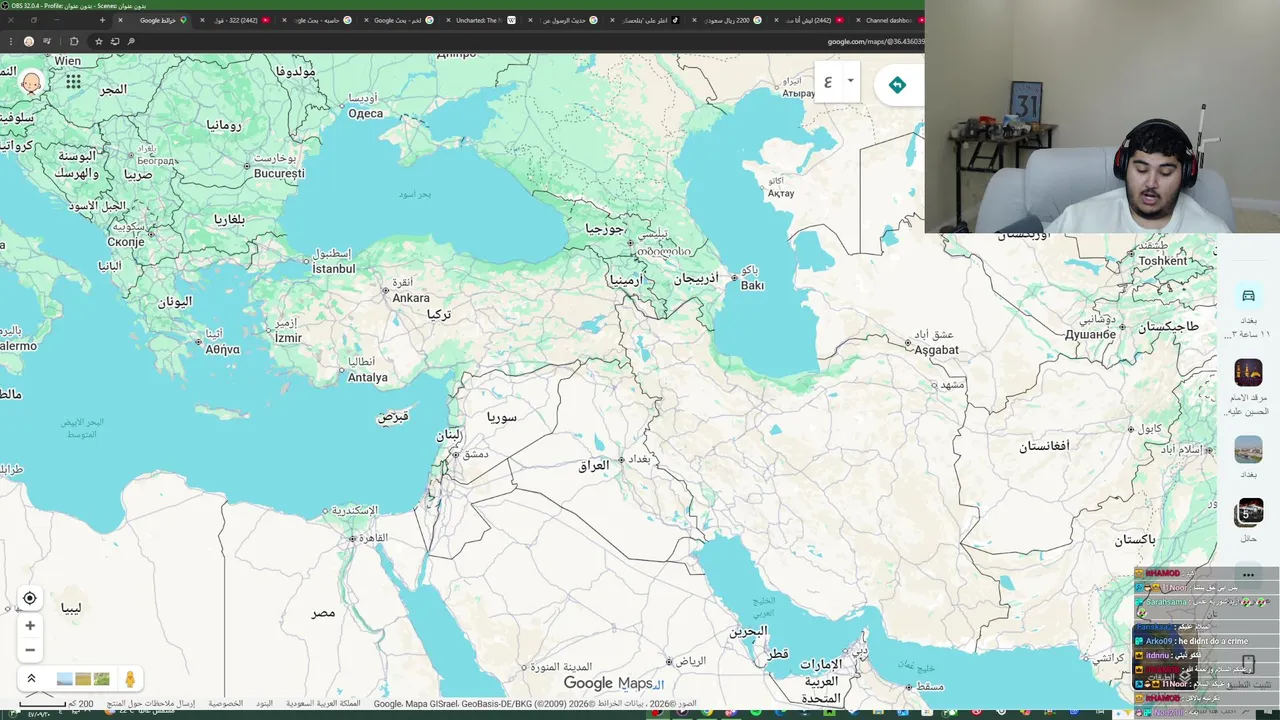The width and height of the screenshot is (1280, 720).
Task: Click the سوريا country label
Action: pyautogui.click(x=502, y=416)
